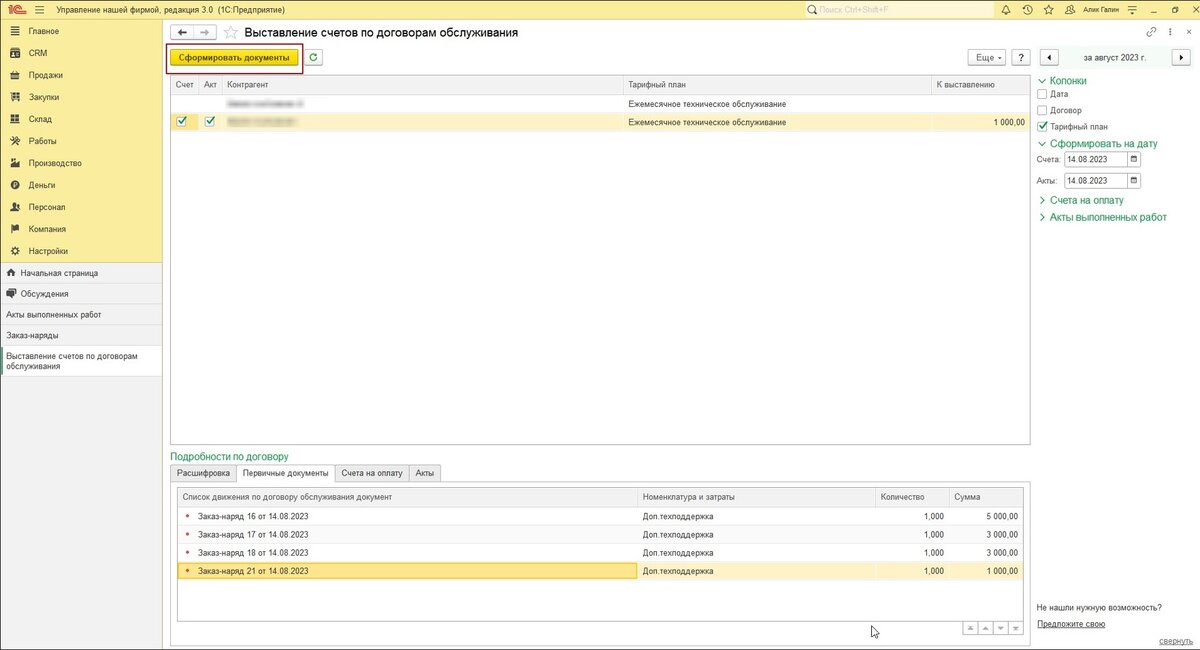Viewport: 1200px width, 650px height.
Task: Follow the Предложите свою link
Action: coord(1070,623)
